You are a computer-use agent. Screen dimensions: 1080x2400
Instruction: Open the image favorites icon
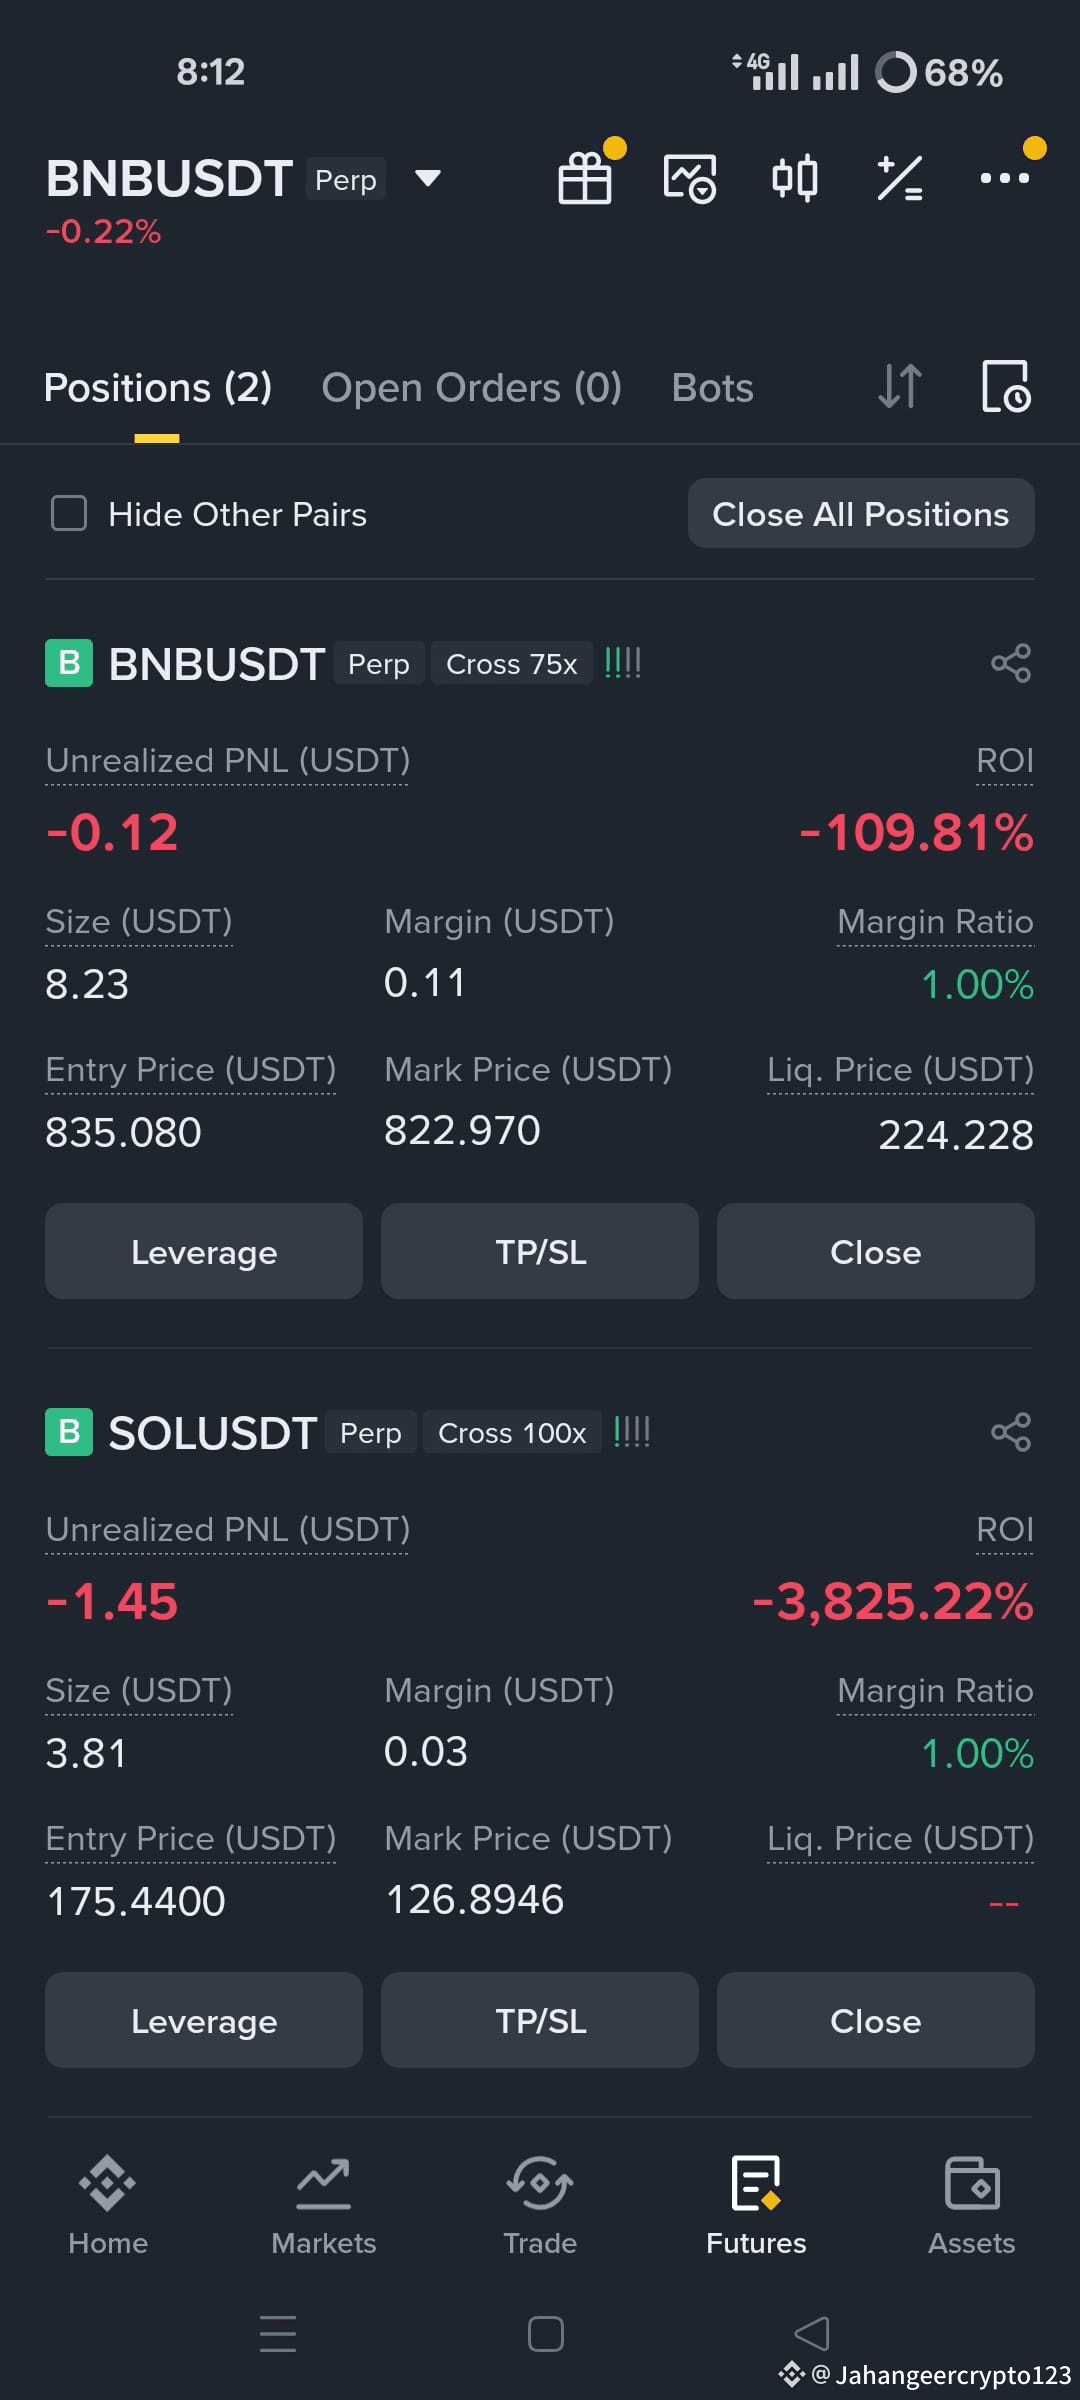[x=690, y=179]
